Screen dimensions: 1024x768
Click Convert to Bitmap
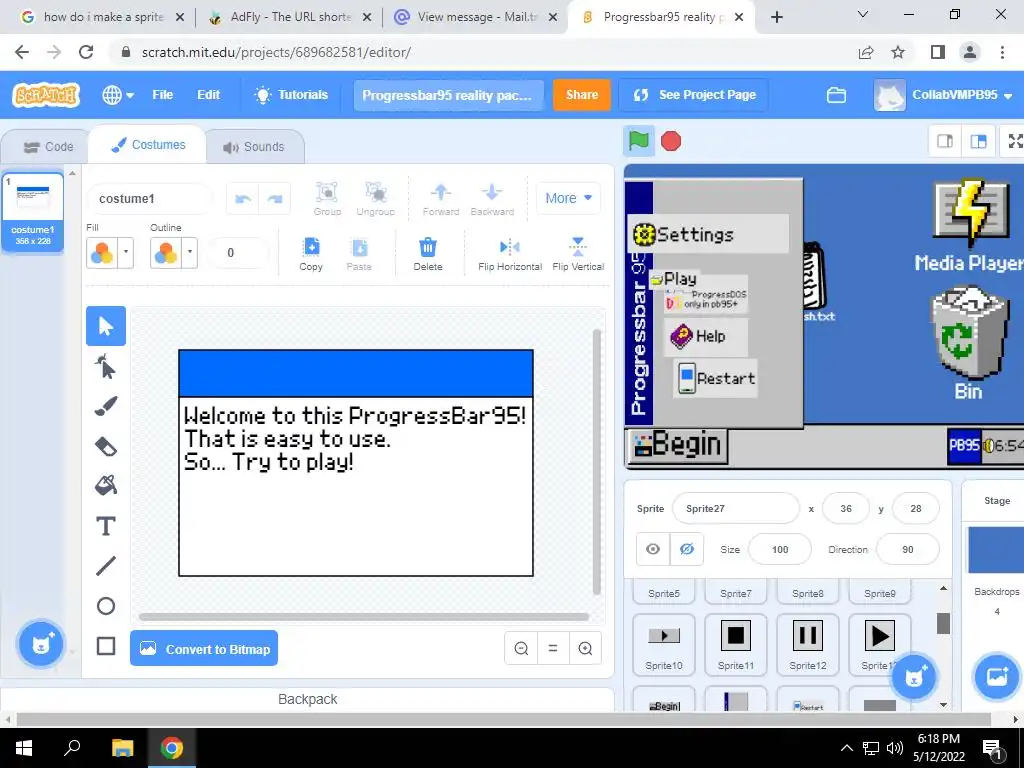click(204, 648)
